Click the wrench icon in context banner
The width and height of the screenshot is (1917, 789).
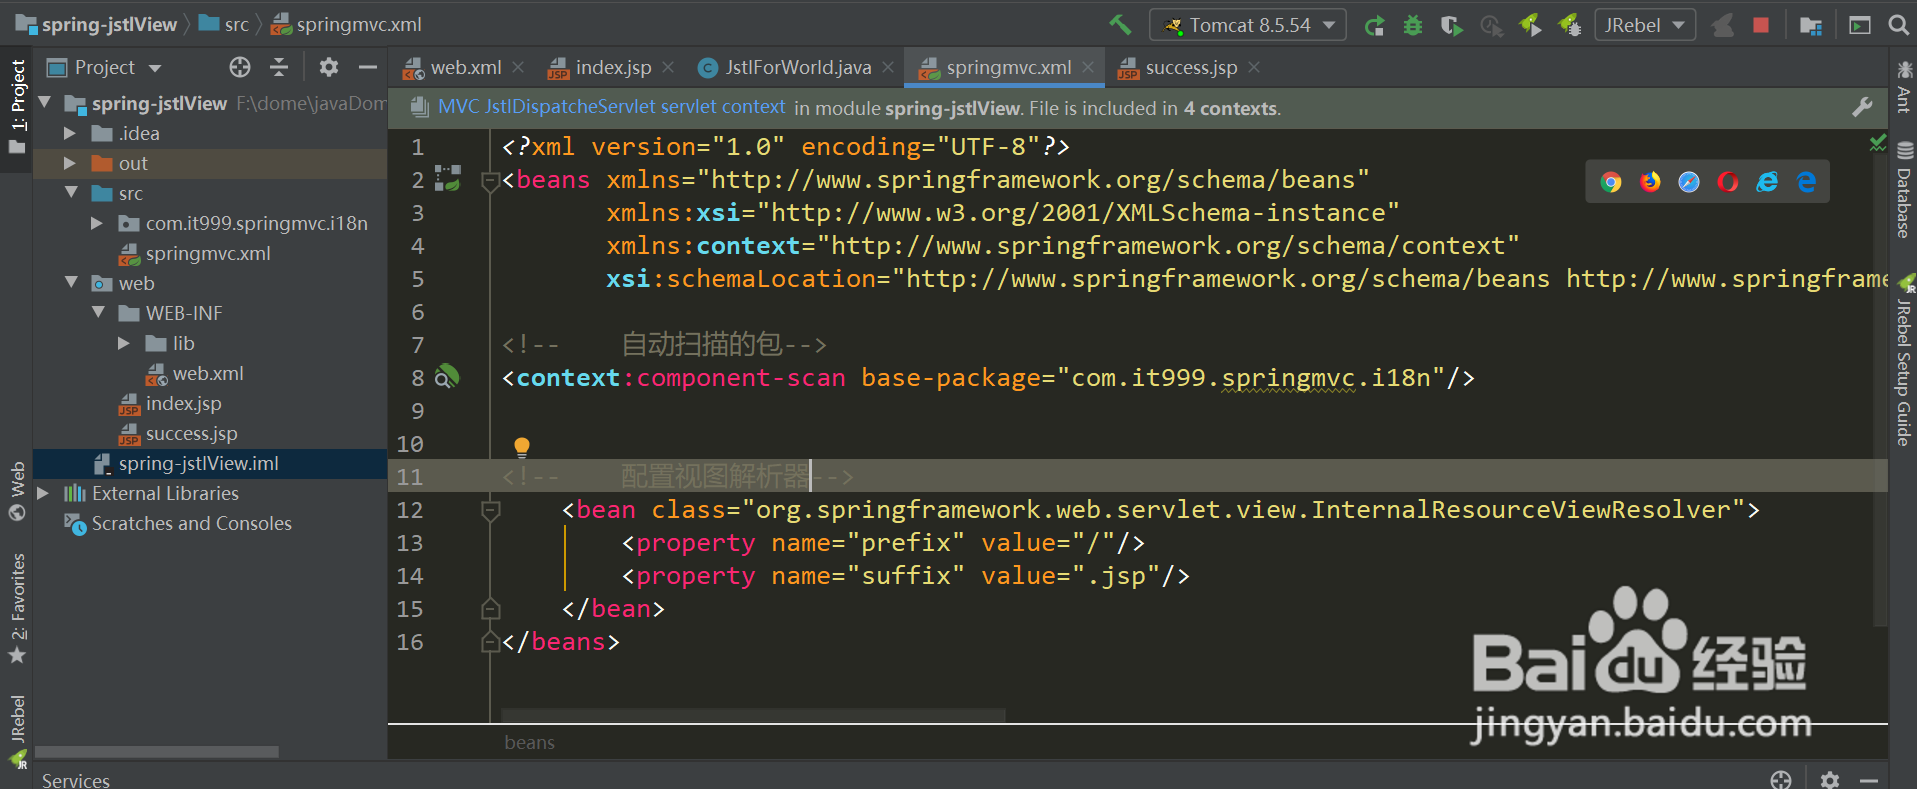tap(1862, 107)
